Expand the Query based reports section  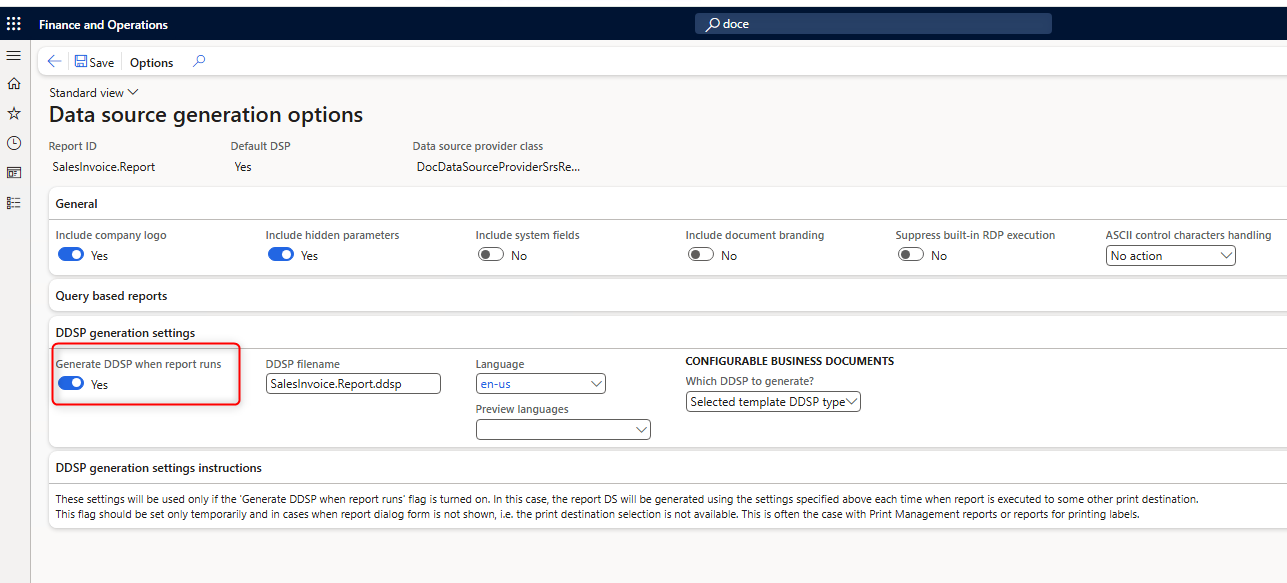(111, 296)
